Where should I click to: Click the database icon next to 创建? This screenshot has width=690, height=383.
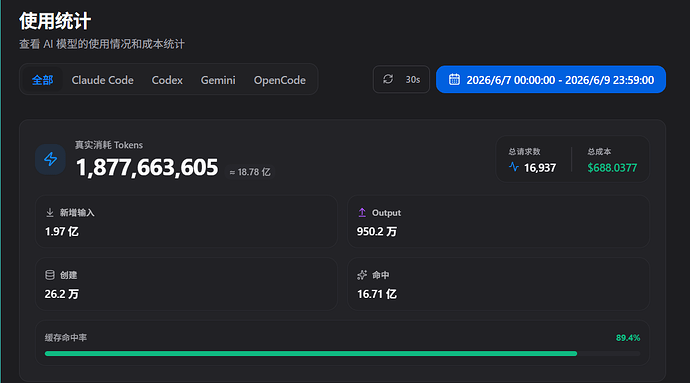coord(50,275)
